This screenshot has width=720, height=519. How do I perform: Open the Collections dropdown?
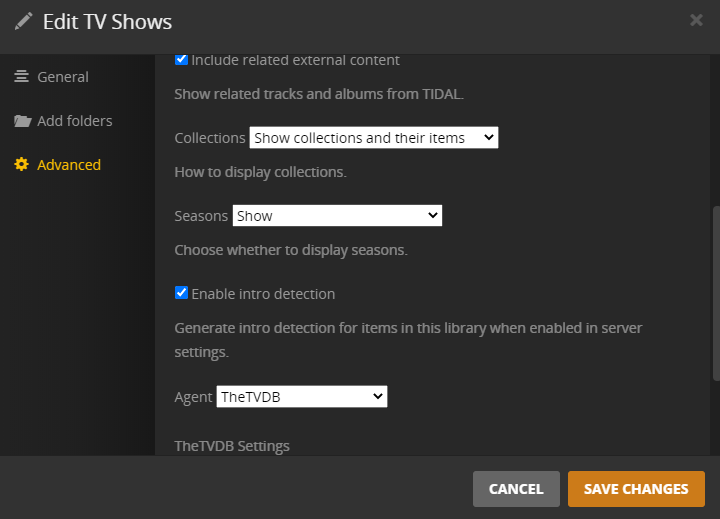(x=373, y=138)
